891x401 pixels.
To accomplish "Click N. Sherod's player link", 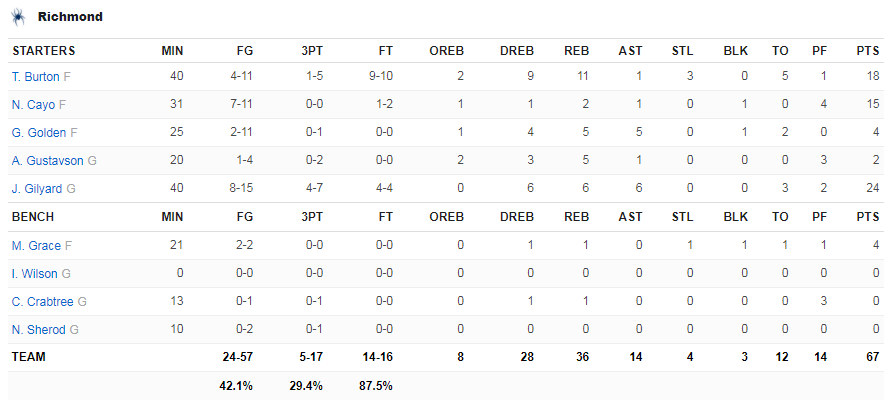I will (38, 329).
